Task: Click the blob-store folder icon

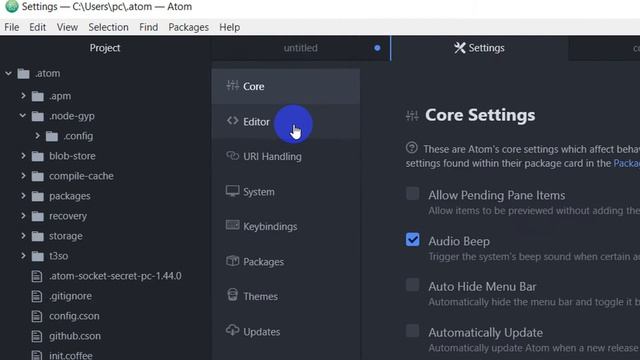Action: (38, 156)
